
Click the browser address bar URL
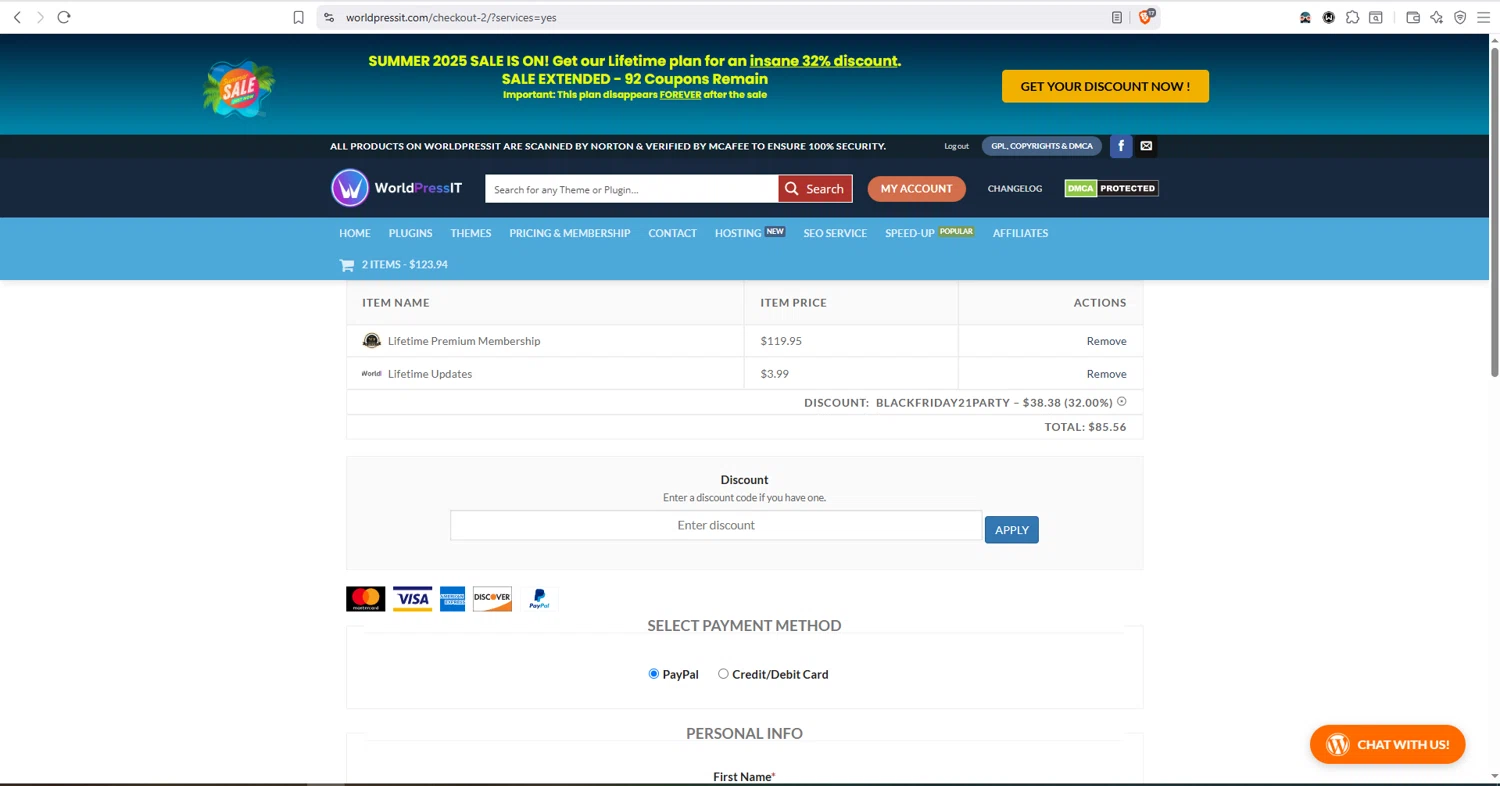(x=451, y=17)
